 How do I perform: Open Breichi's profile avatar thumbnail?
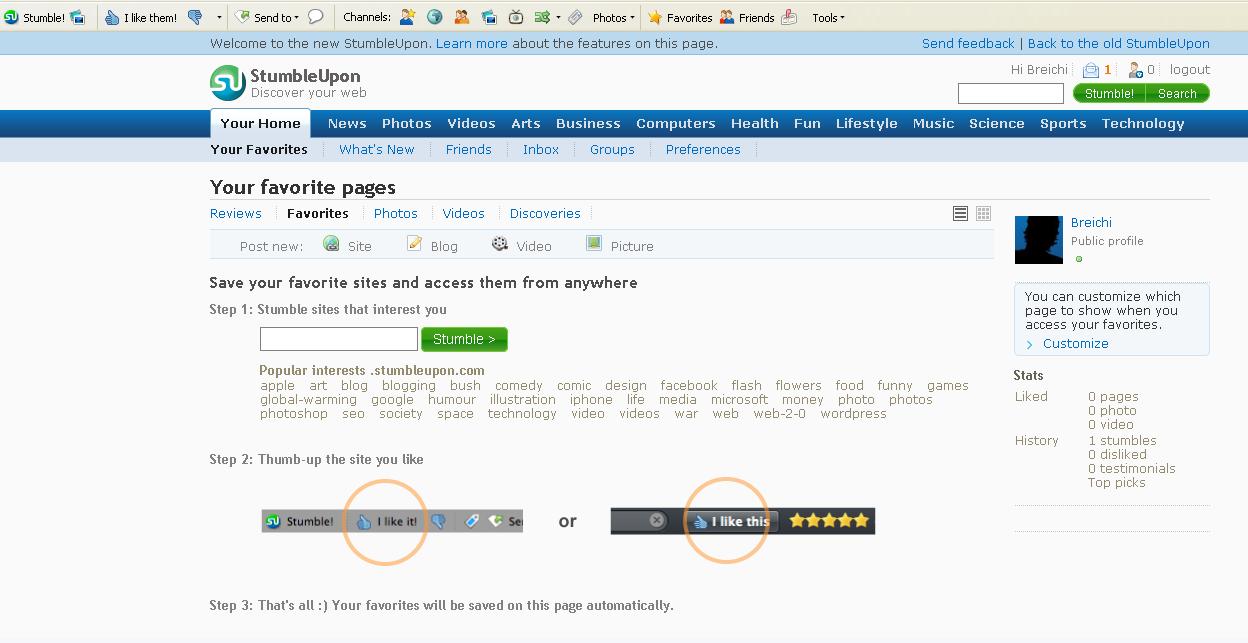tap(1039, 240)
